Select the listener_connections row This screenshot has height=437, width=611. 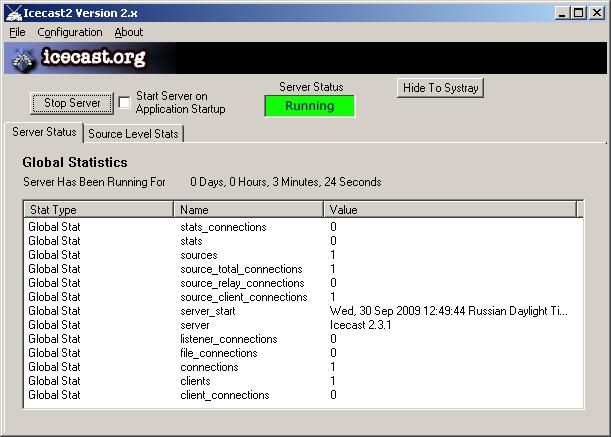tap(303, 339)
